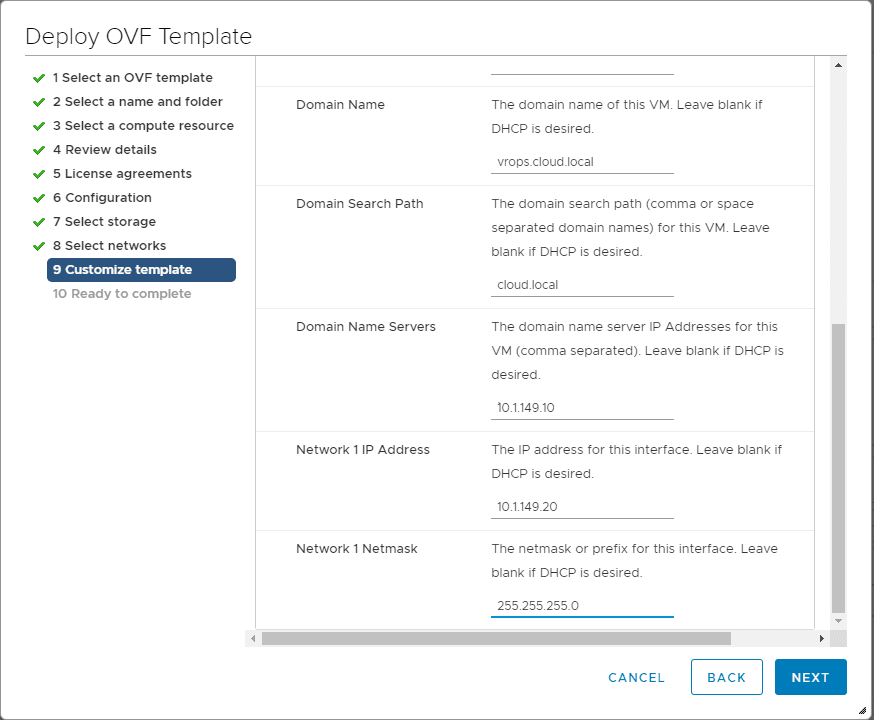Focus the Domain Name Servers field
The image size is (874, 720).
click(582, 408)
